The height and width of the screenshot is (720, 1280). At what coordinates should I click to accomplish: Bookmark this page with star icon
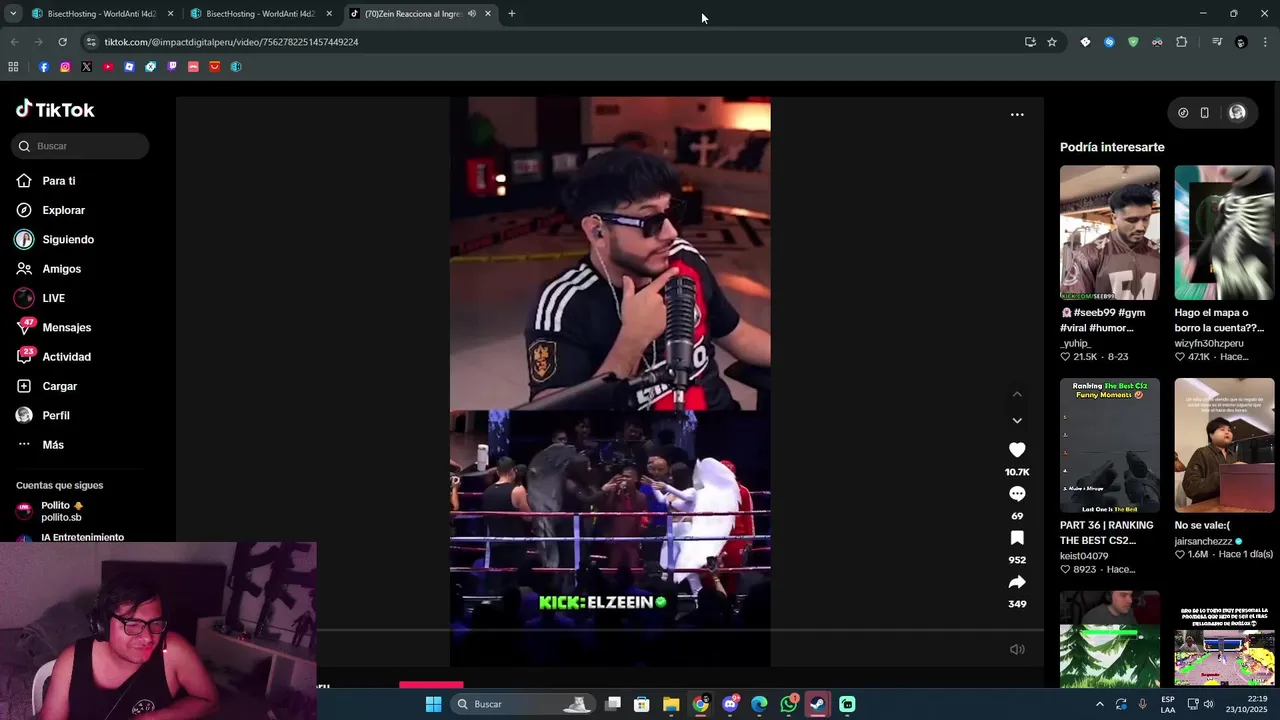(x=1052, y=42)
